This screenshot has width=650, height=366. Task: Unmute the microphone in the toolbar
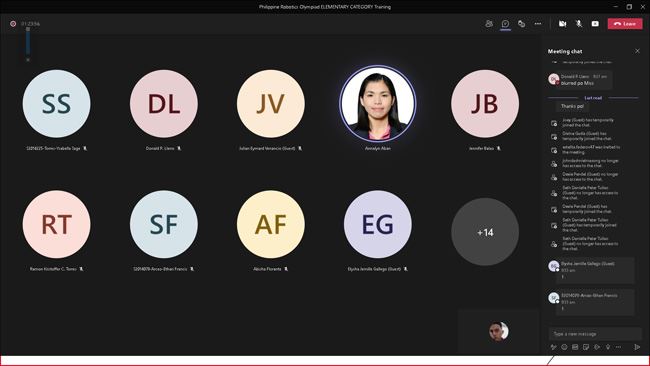tap(579, 24)
